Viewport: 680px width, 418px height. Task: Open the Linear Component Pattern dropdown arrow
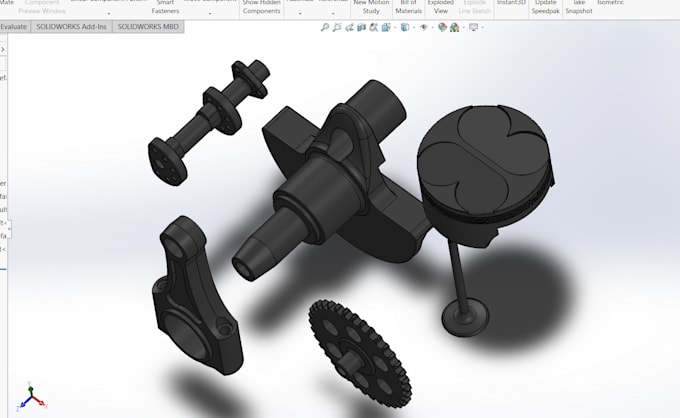tap(108, 13)
